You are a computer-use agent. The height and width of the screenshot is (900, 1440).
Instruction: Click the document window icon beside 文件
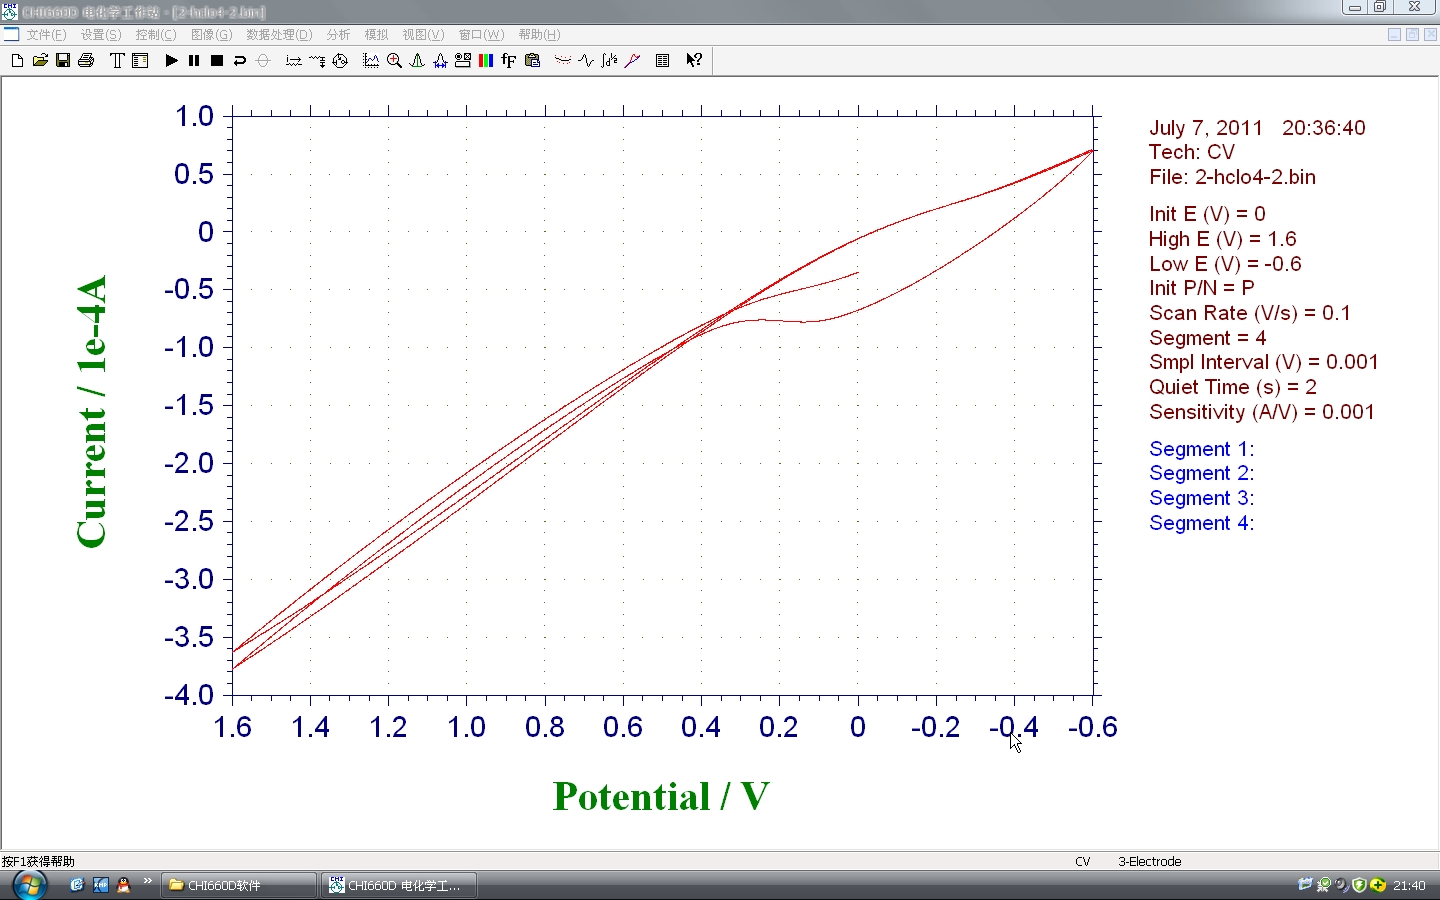(x=11, y=34)
